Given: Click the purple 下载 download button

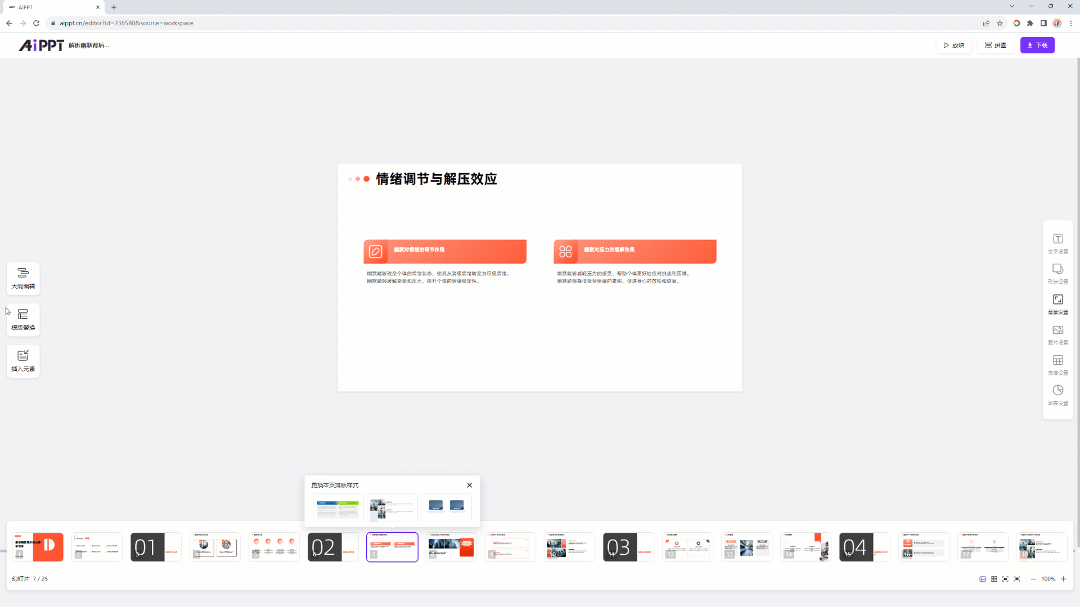Looking at the screenshot, I should coord(1037,45).
